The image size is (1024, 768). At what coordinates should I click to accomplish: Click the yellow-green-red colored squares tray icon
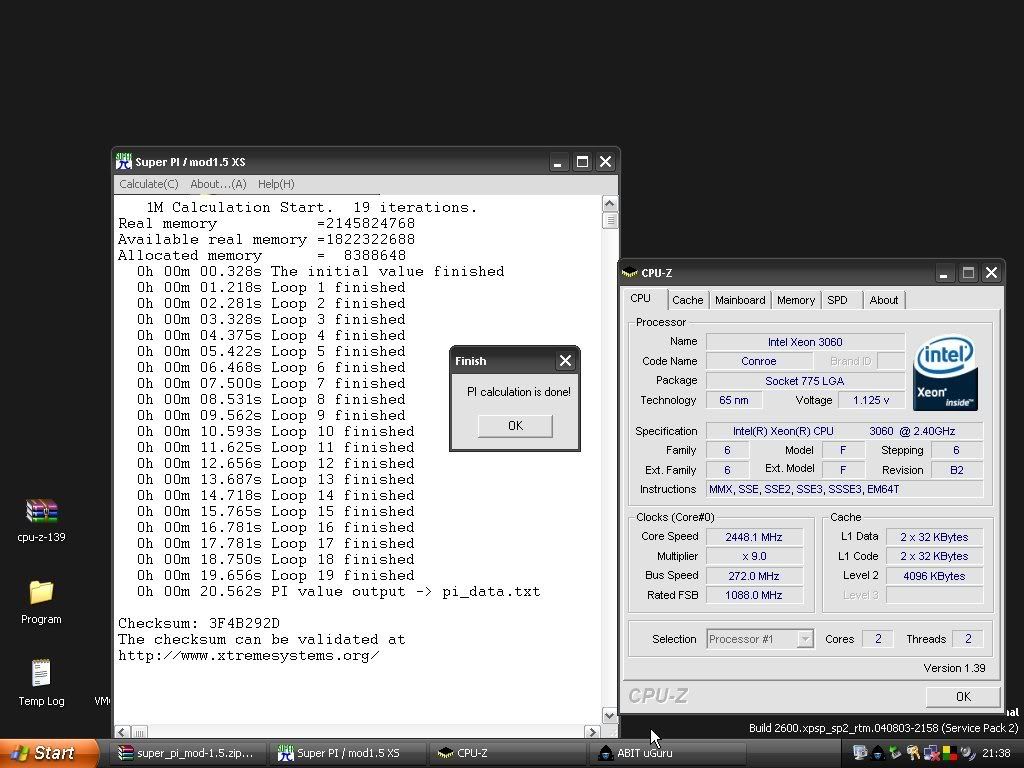[949, 753]
